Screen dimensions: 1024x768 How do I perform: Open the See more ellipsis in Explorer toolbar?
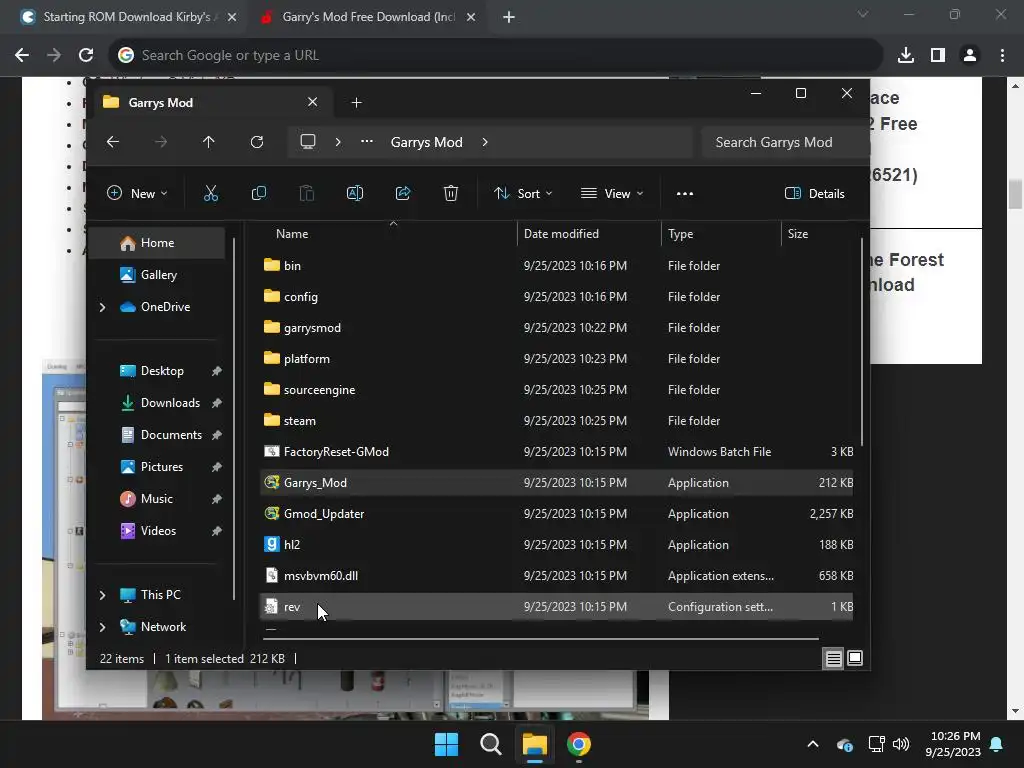coord(684,193)
